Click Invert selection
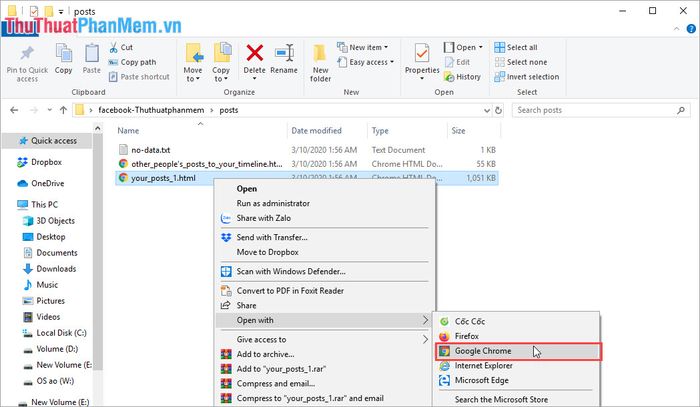This screenshot has width=700, height=407. [527, 77]
